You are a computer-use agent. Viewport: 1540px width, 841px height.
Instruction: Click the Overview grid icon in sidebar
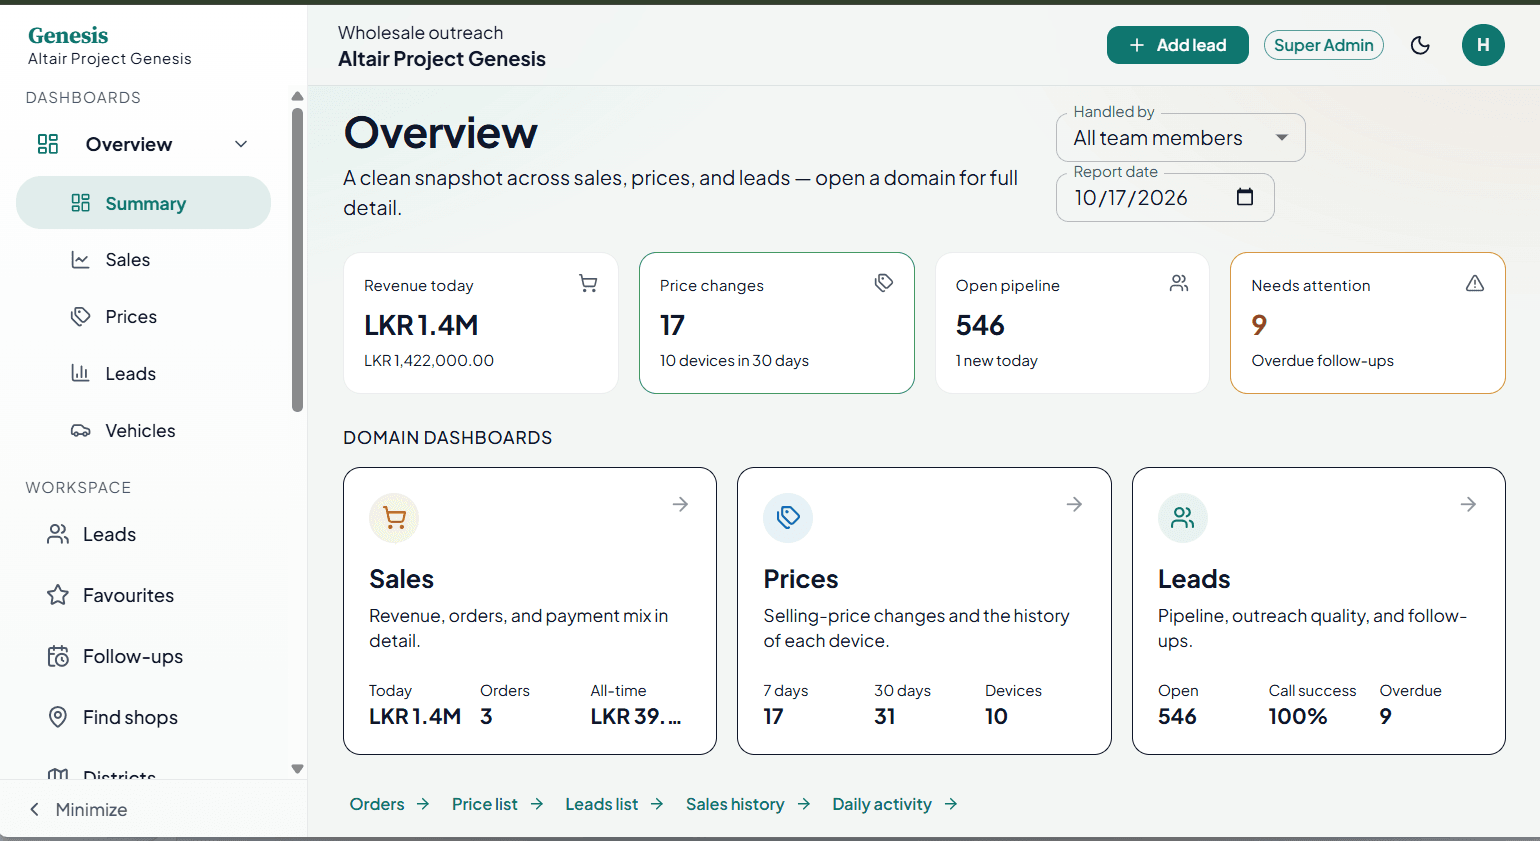click(48, 144)
